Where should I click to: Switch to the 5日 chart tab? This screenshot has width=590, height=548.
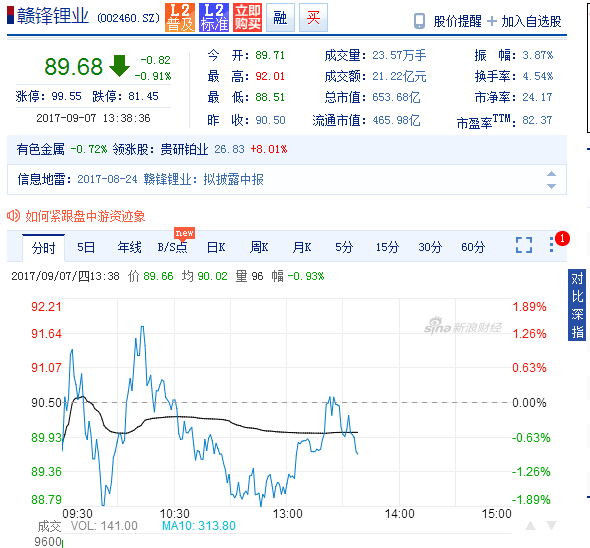pos(86,247)
